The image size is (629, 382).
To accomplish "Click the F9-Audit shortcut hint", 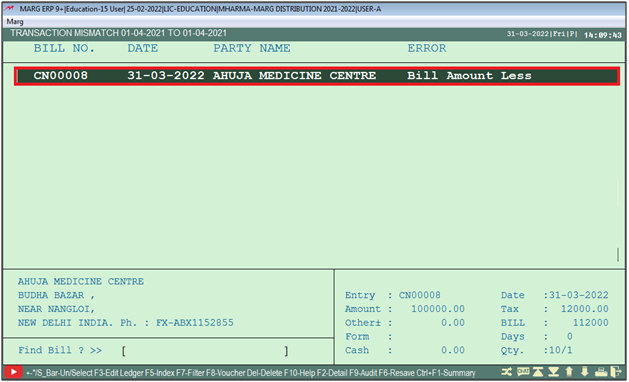I will point(363,373).
